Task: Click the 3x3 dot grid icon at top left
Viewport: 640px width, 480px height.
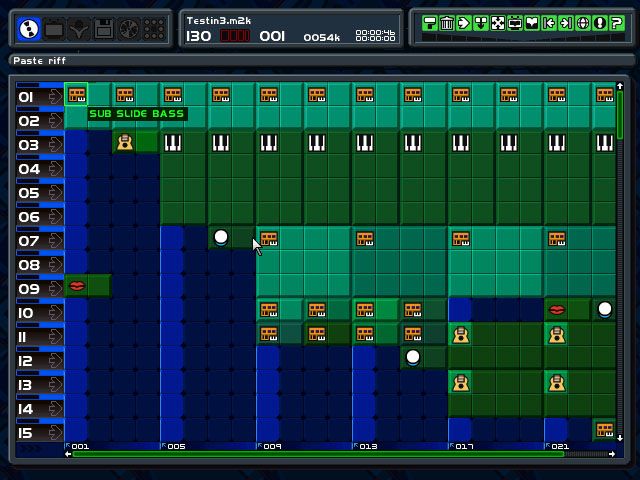Action: 152,29
